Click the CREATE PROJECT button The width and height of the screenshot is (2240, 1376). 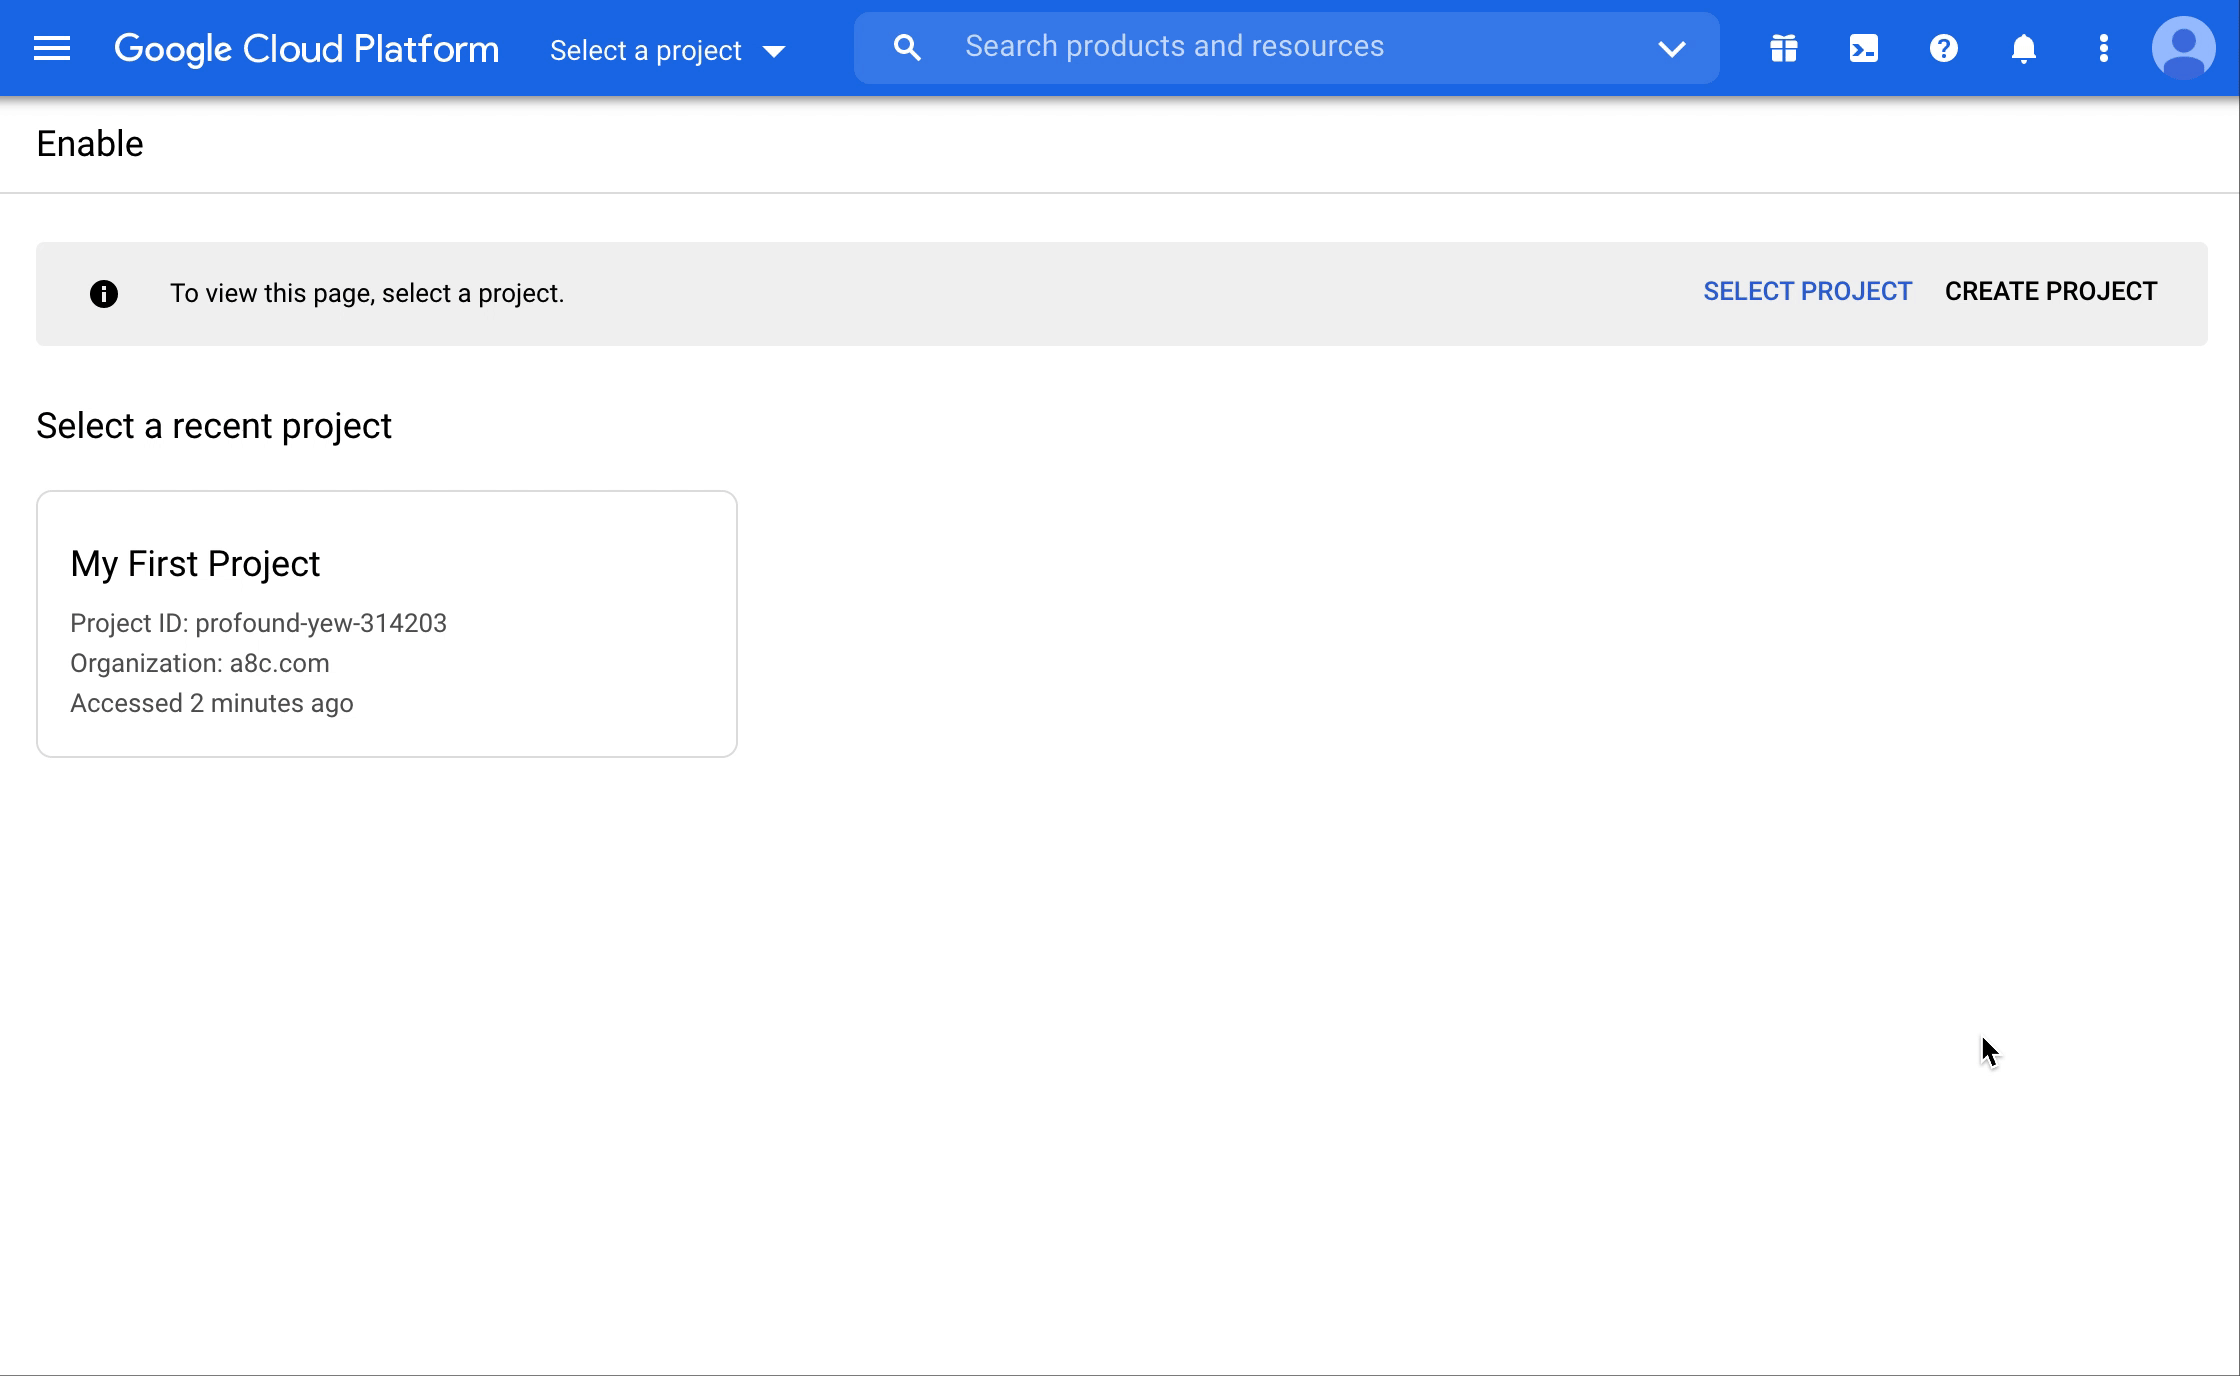[x=2050, y=291]
